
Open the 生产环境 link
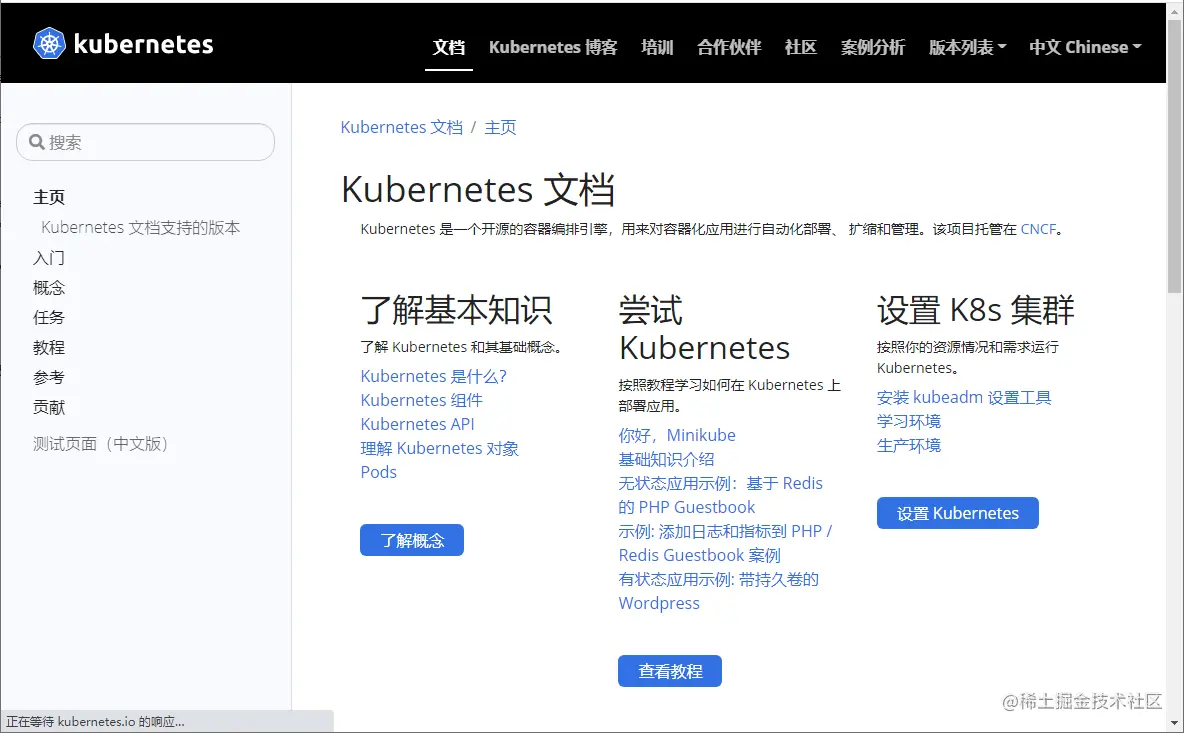pyautogui.click(x=908, y=445)
